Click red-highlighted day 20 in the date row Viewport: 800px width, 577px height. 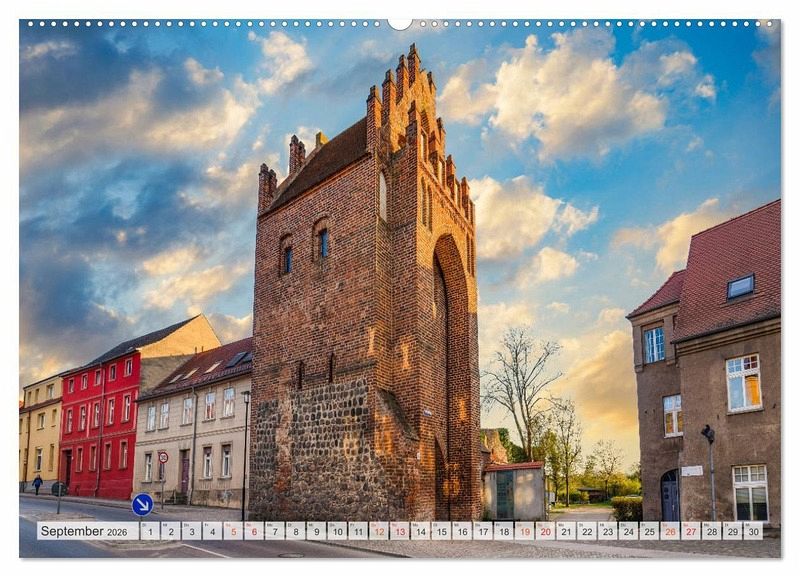545,531
